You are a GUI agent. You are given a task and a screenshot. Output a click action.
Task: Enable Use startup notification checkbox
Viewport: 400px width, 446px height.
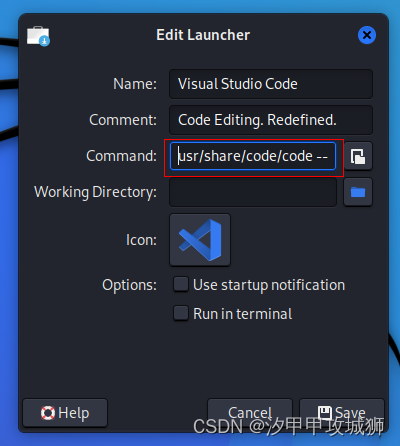pyautogui.click(x=181, y=284)
